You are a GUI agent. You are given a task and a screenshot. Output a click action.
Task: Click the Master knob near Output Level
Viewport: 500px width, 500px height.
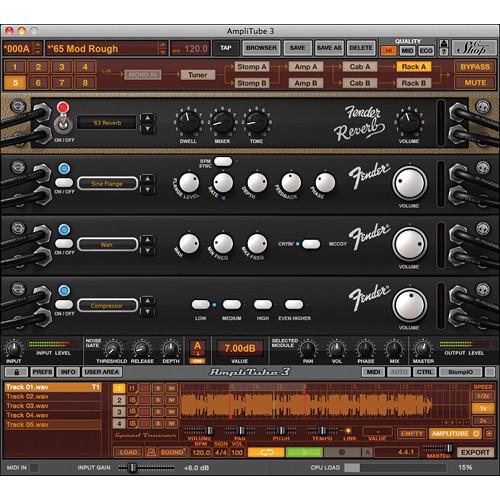423,349
